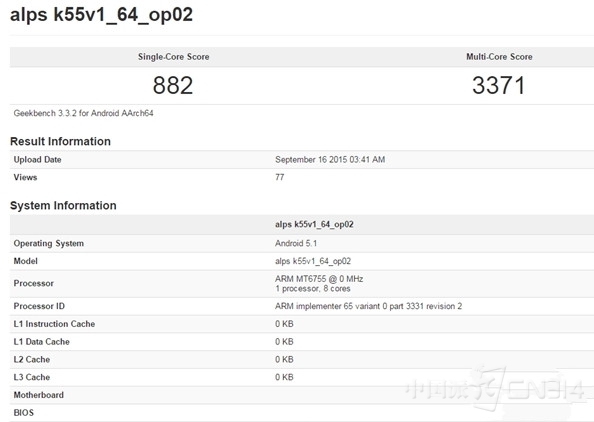The width and height of the screenshot is (594, 422).
Task: Click the single-core score value 882
Action: coord(173,85)
